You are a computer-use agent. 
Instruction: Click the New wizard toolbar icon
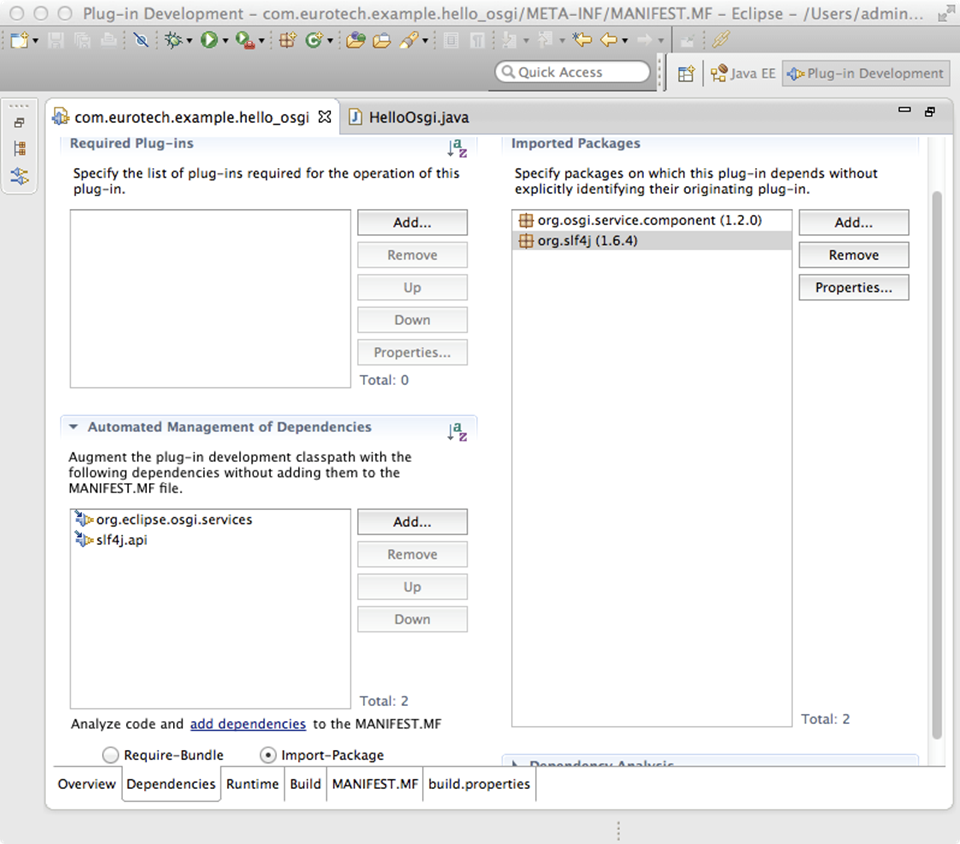click(x=19, y=40)
